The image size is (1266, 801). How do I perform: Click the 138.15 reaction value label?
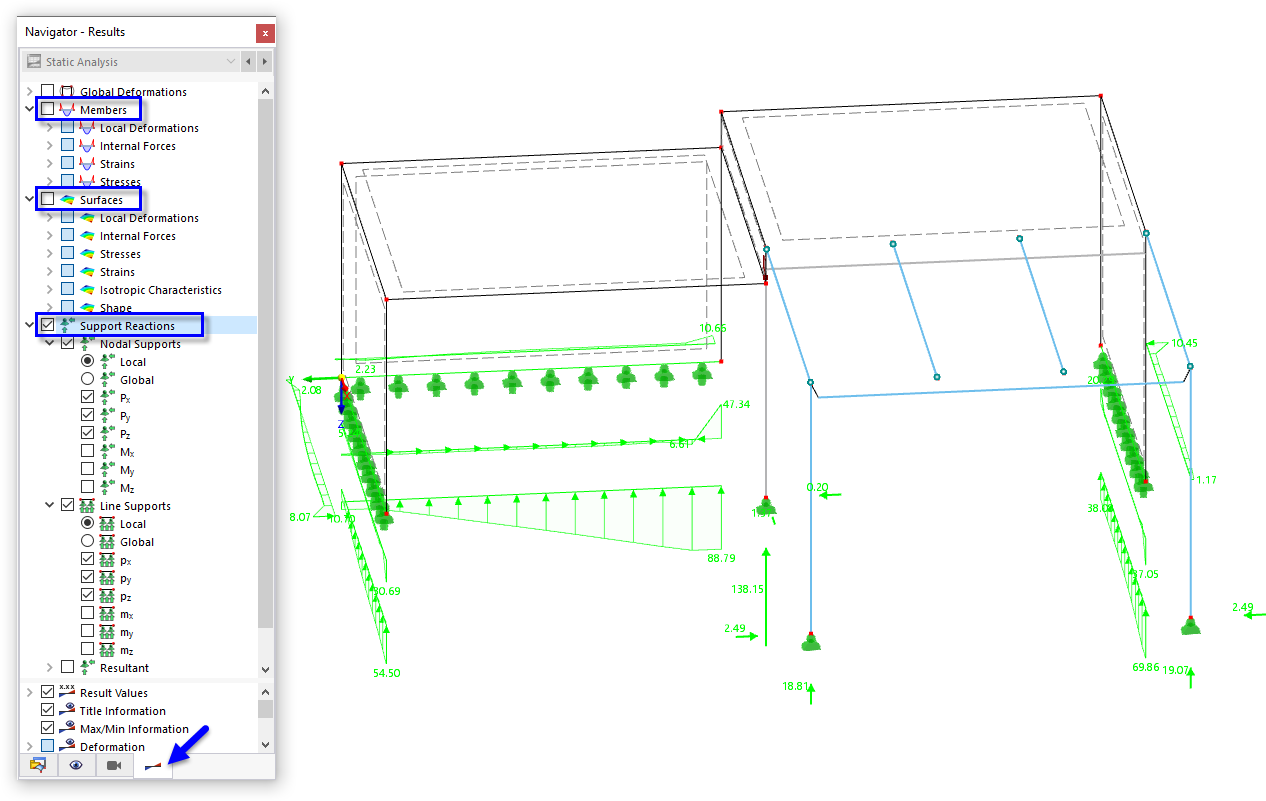click(x=748, y=589)
